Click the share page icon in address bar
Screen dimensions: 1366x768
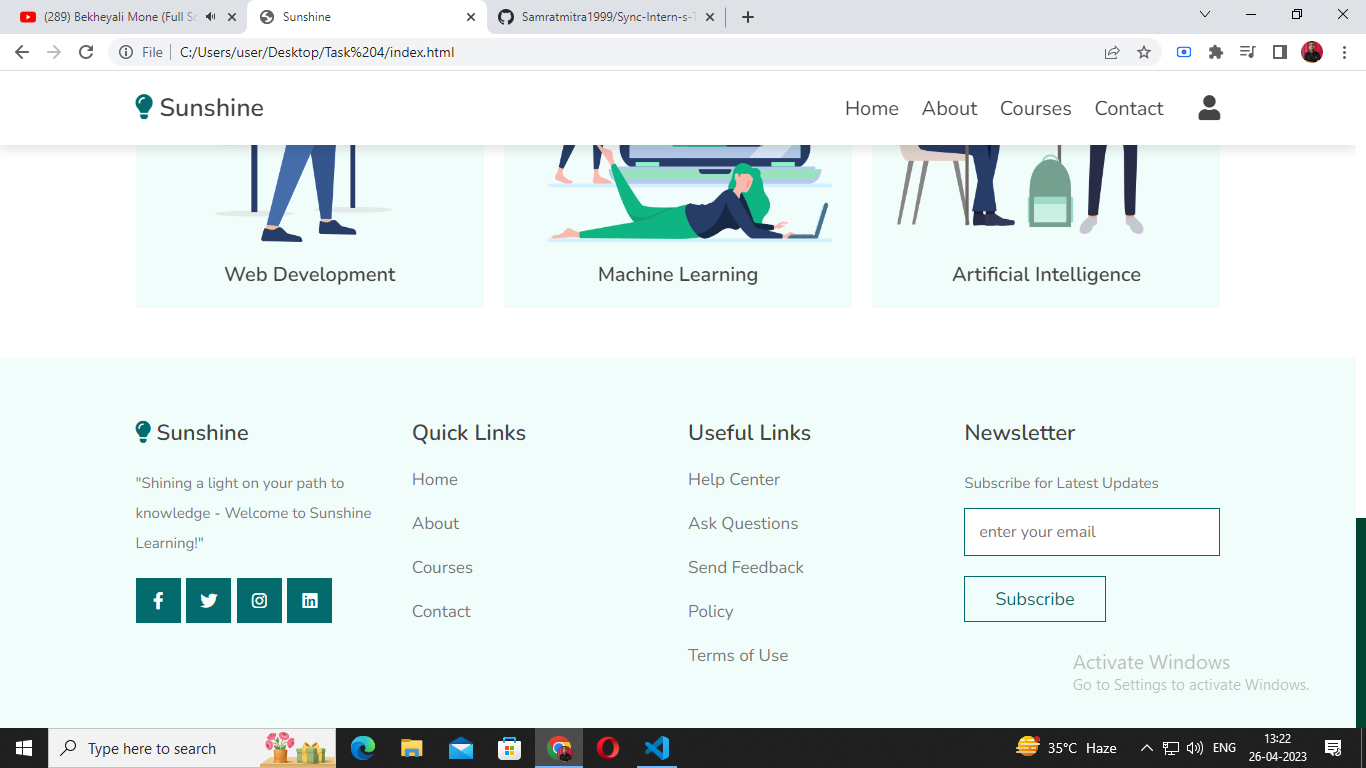pyautogui.click(x=1112, y=52)
